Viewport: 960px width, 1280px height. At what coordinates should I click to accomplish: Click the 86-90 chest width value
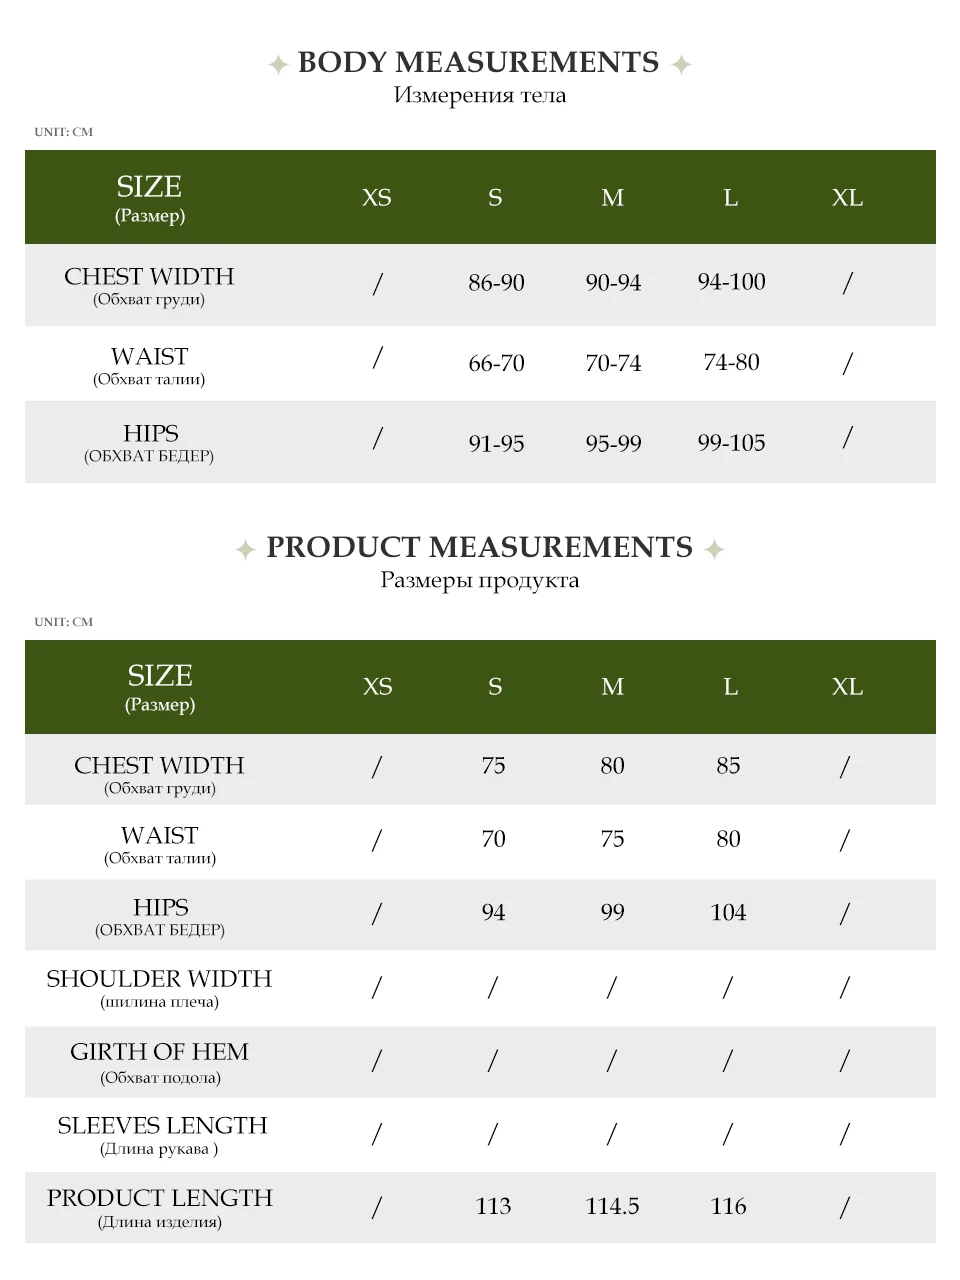coord(496,283)
